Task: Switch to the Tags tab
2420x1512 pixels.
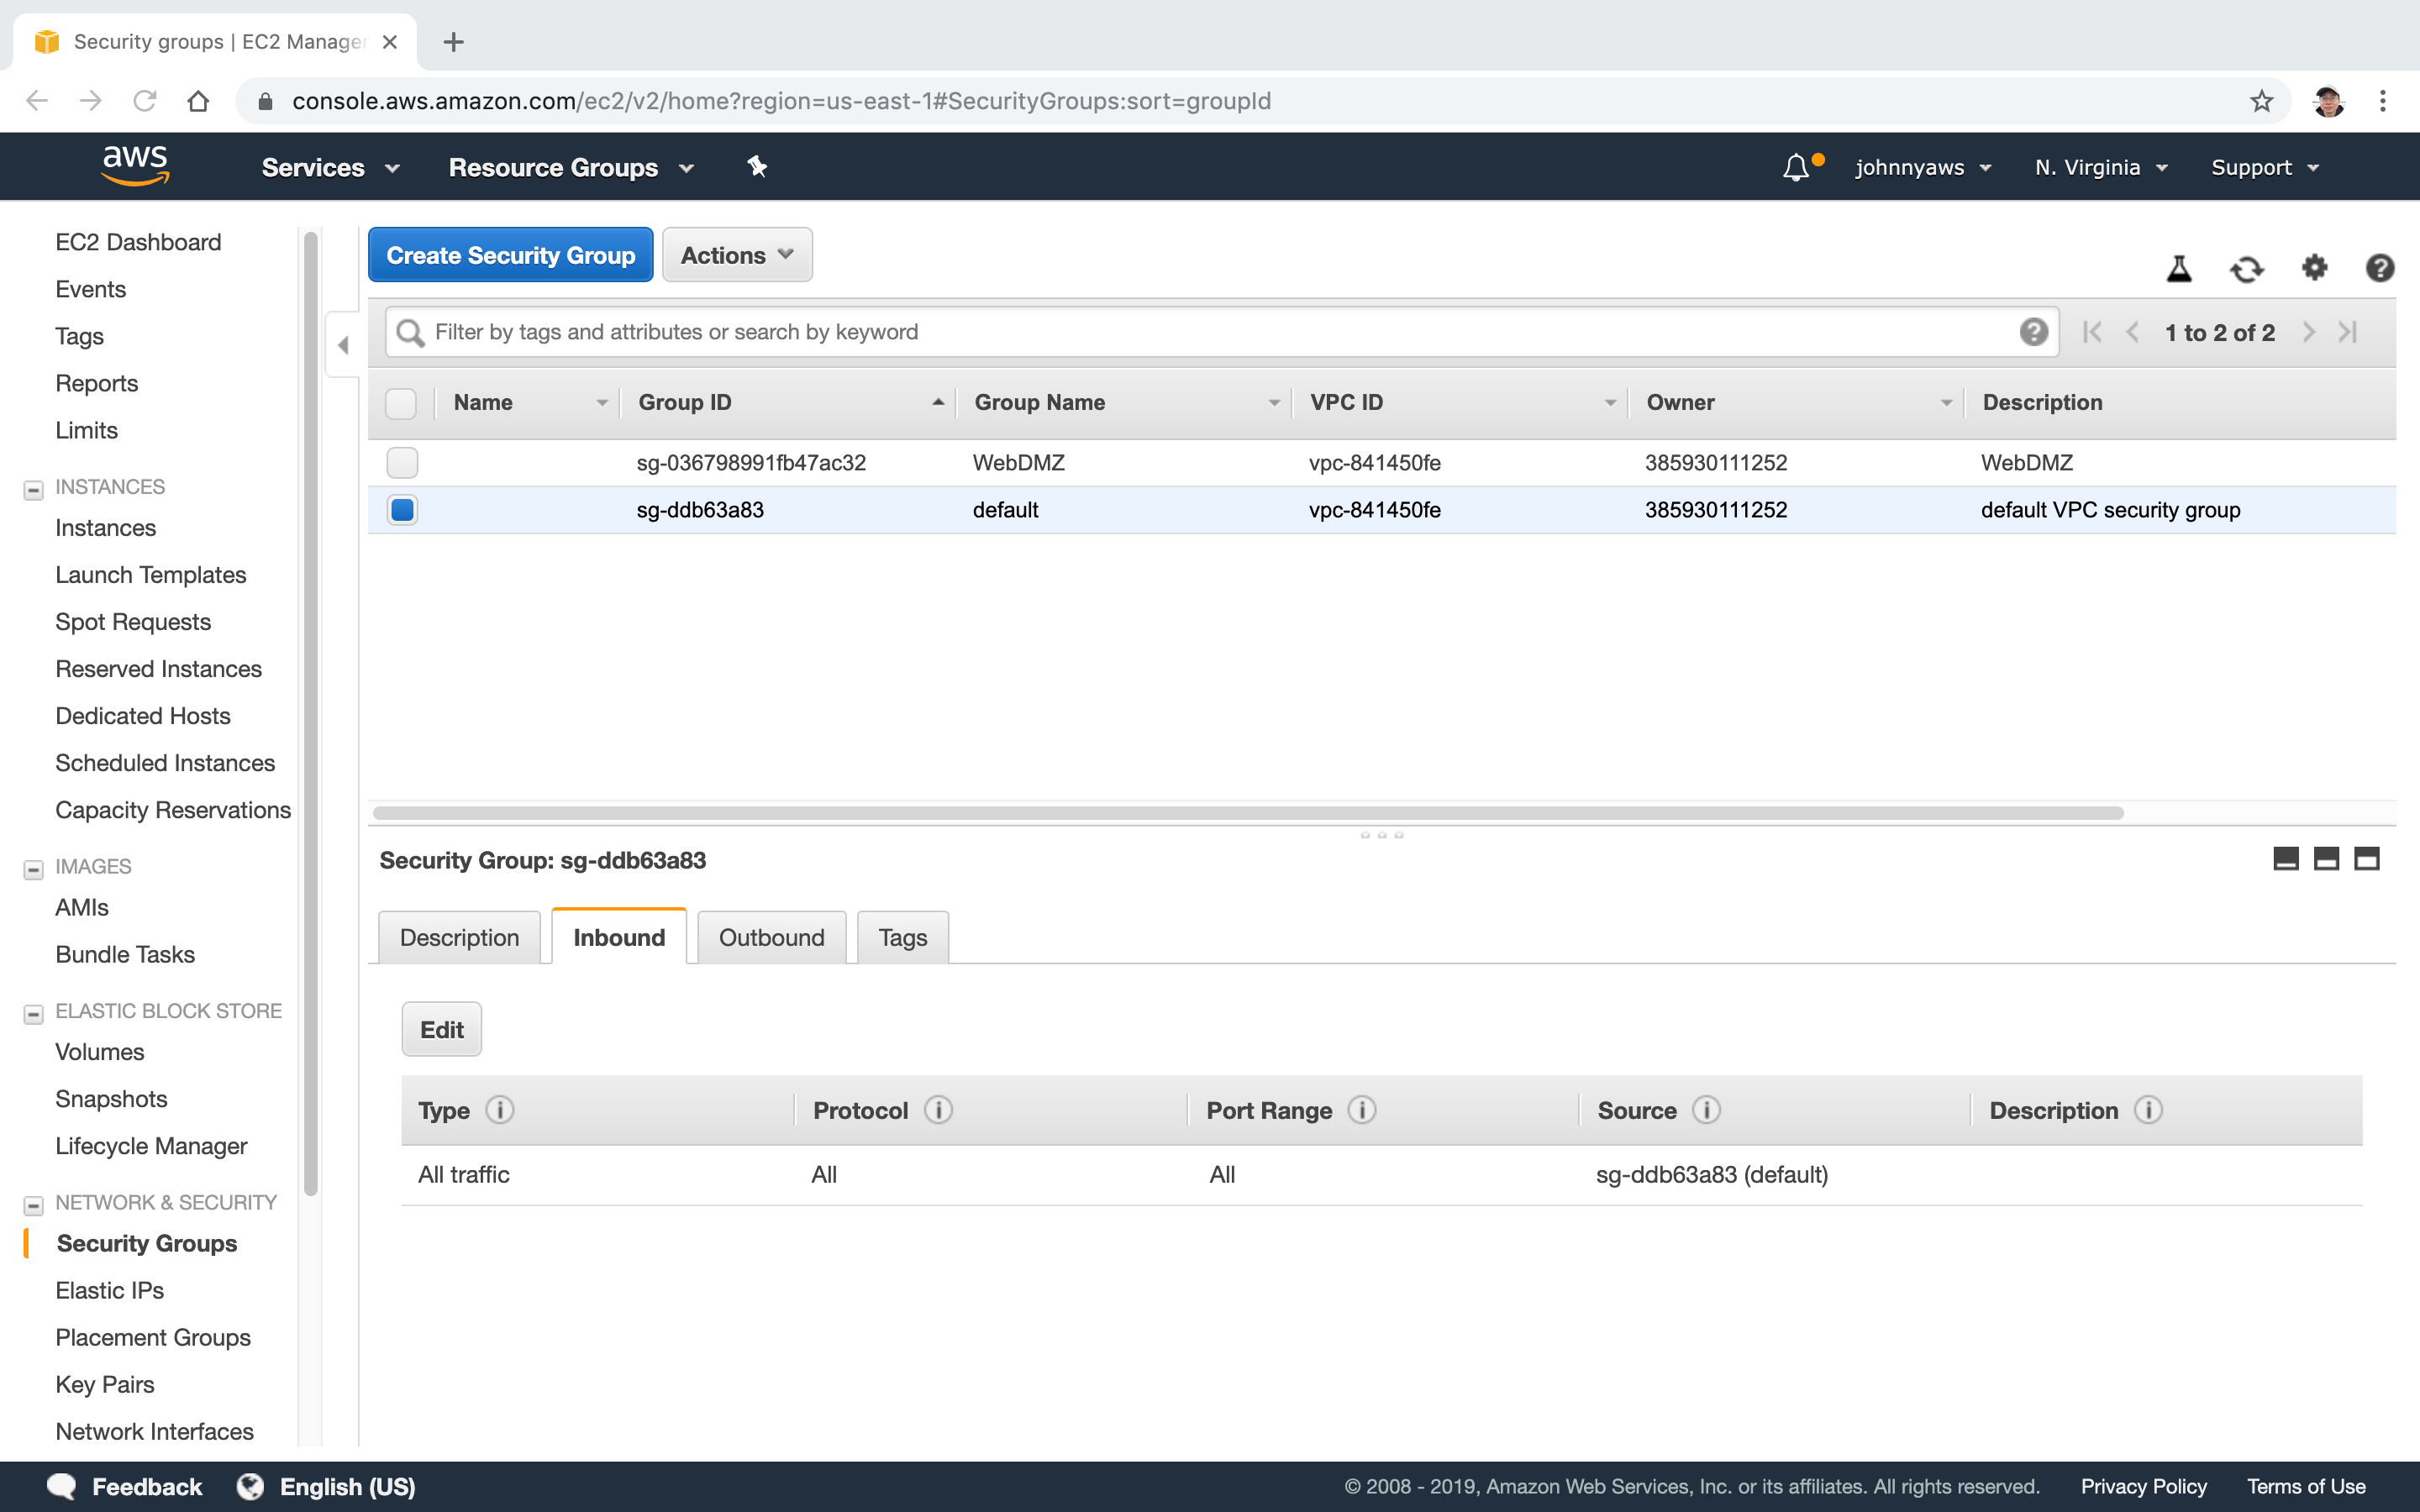Action: click(x=902, y=937)
